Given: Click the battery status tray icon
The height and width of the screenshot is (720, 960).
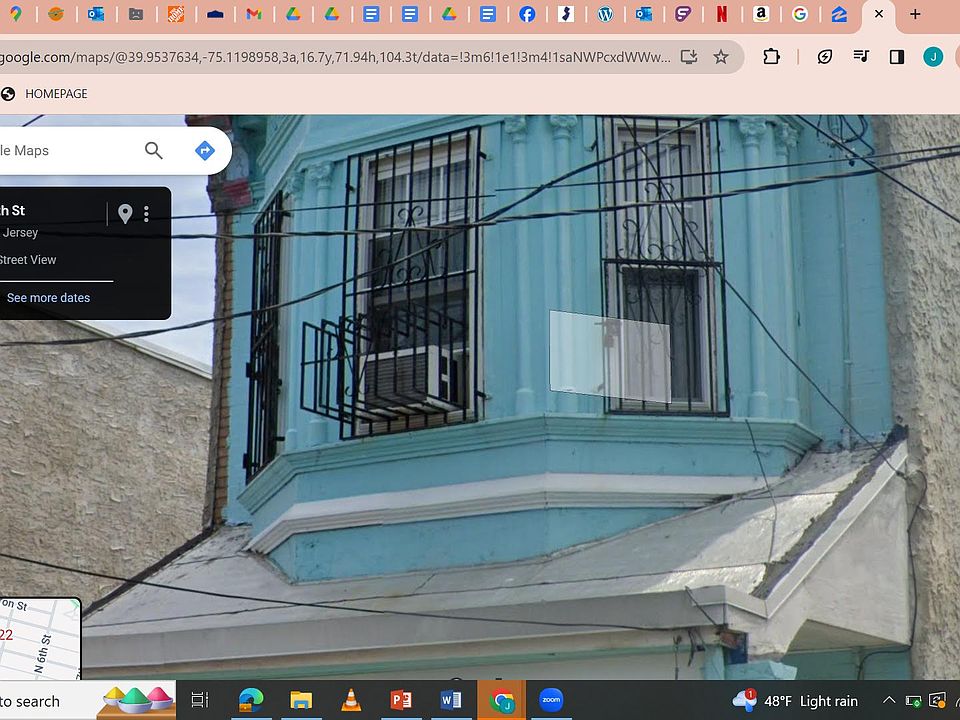Looking at the screenshot, I should [x=913, y=700].
